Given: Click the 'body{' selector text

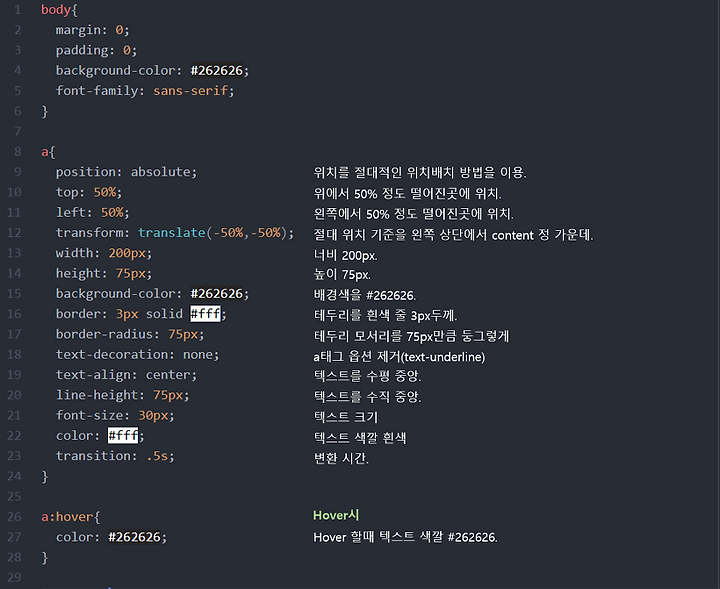Looking at the screenshot, I should 59,10.
